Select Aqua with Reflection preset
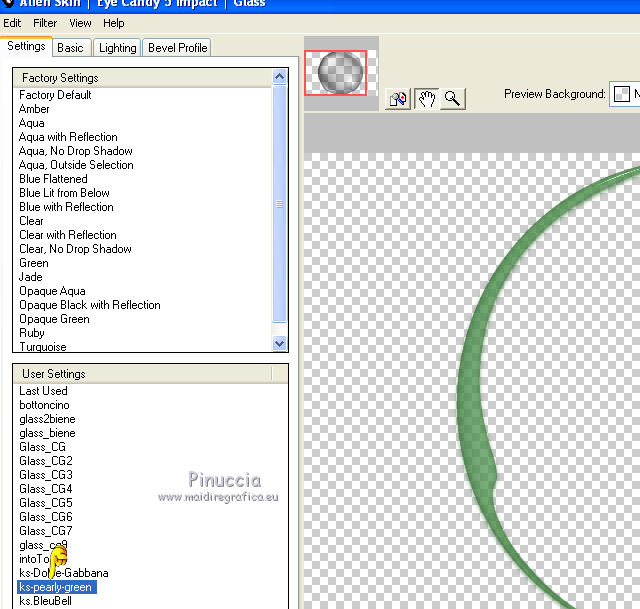The height and width of the screenshot is (609, 640). 68,137
